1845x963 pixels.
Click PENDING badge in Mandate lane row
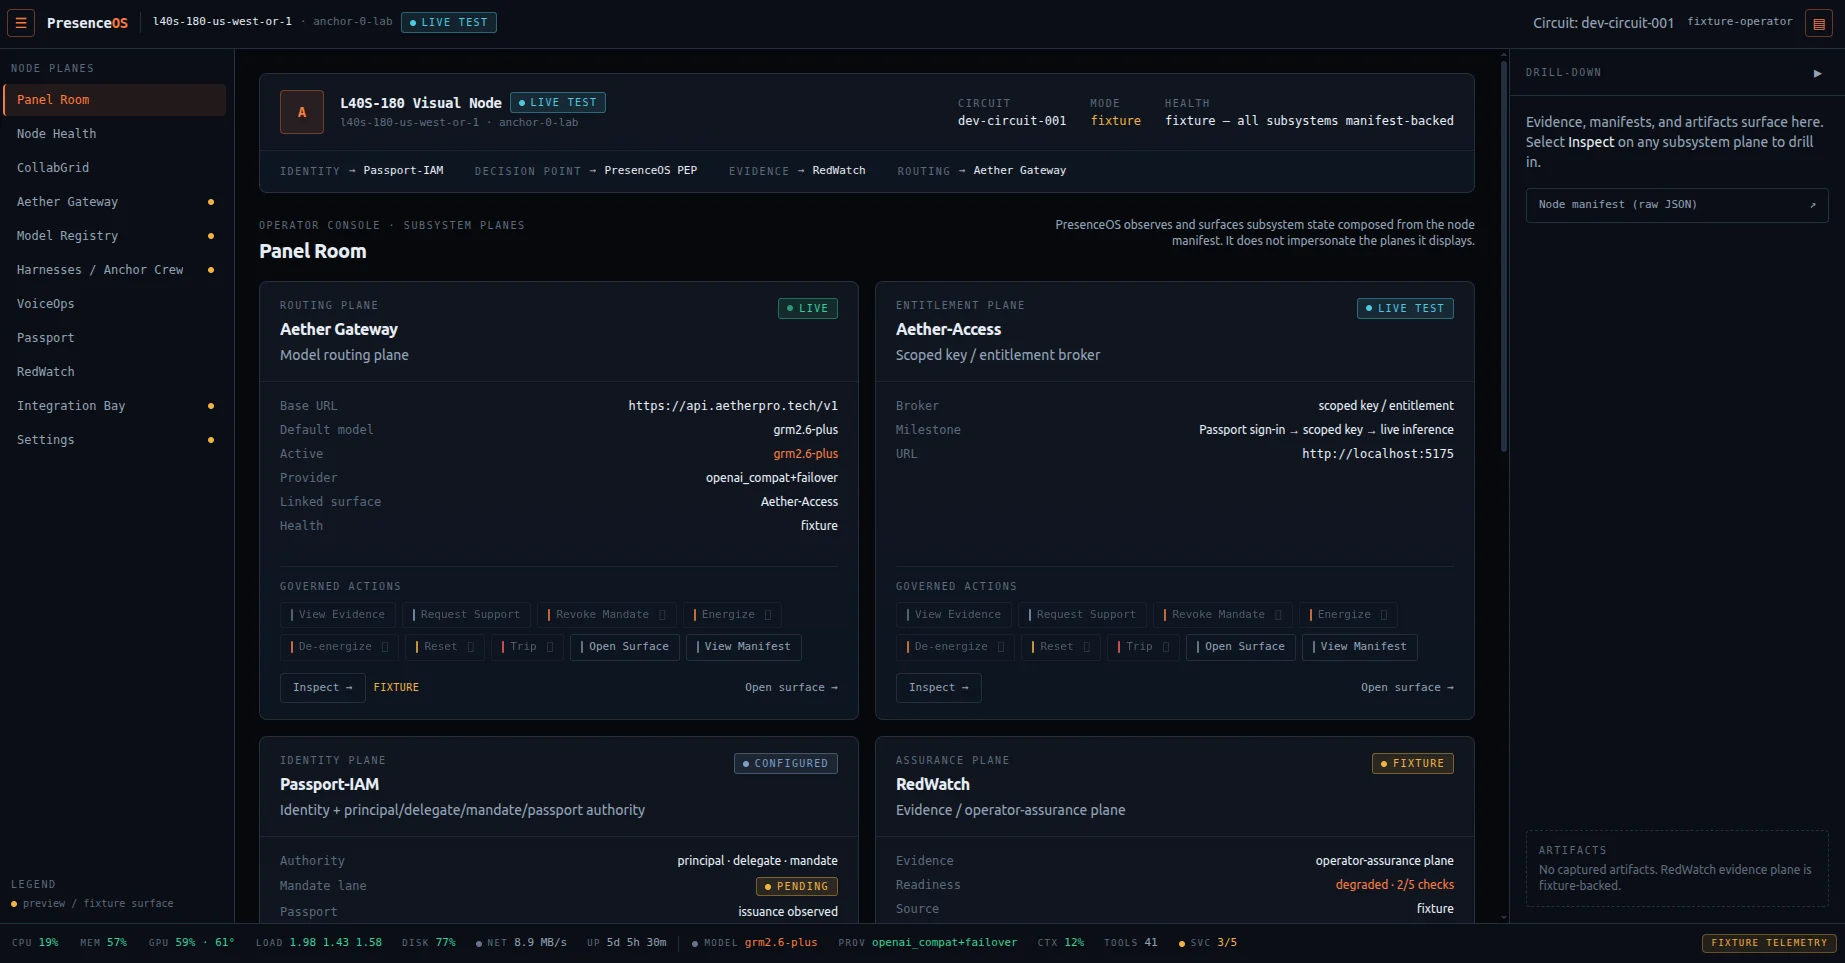coord(797,887)
